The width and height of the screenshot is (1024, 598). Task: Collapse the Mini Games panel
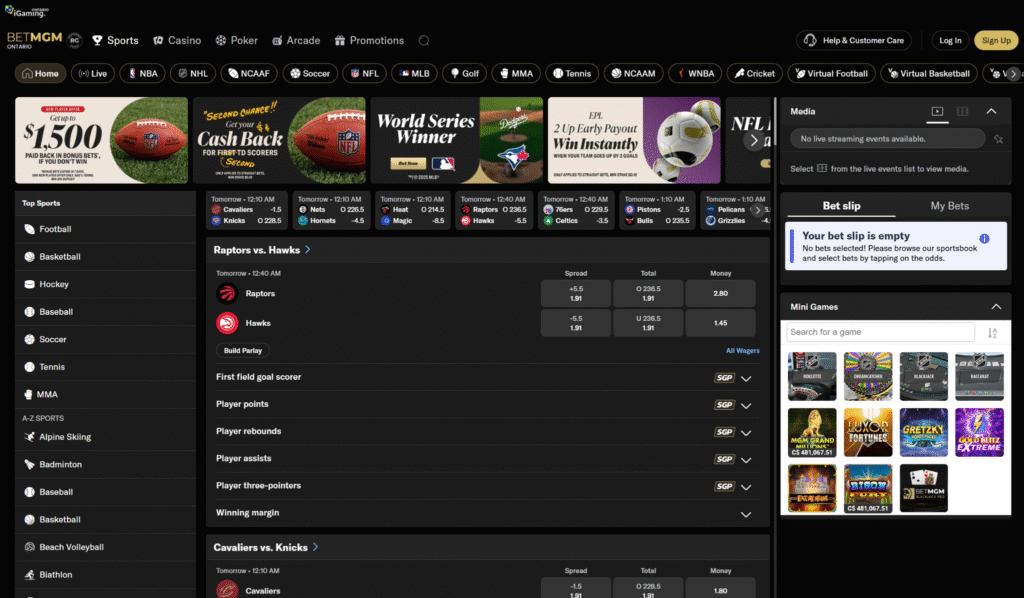[995, 307]
